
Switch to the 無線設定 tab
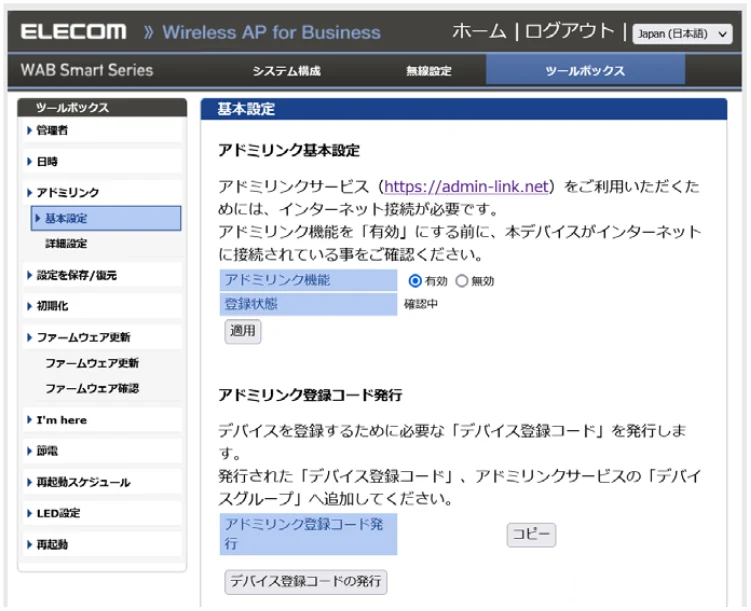pyautogui.click(x=429, y=71)
